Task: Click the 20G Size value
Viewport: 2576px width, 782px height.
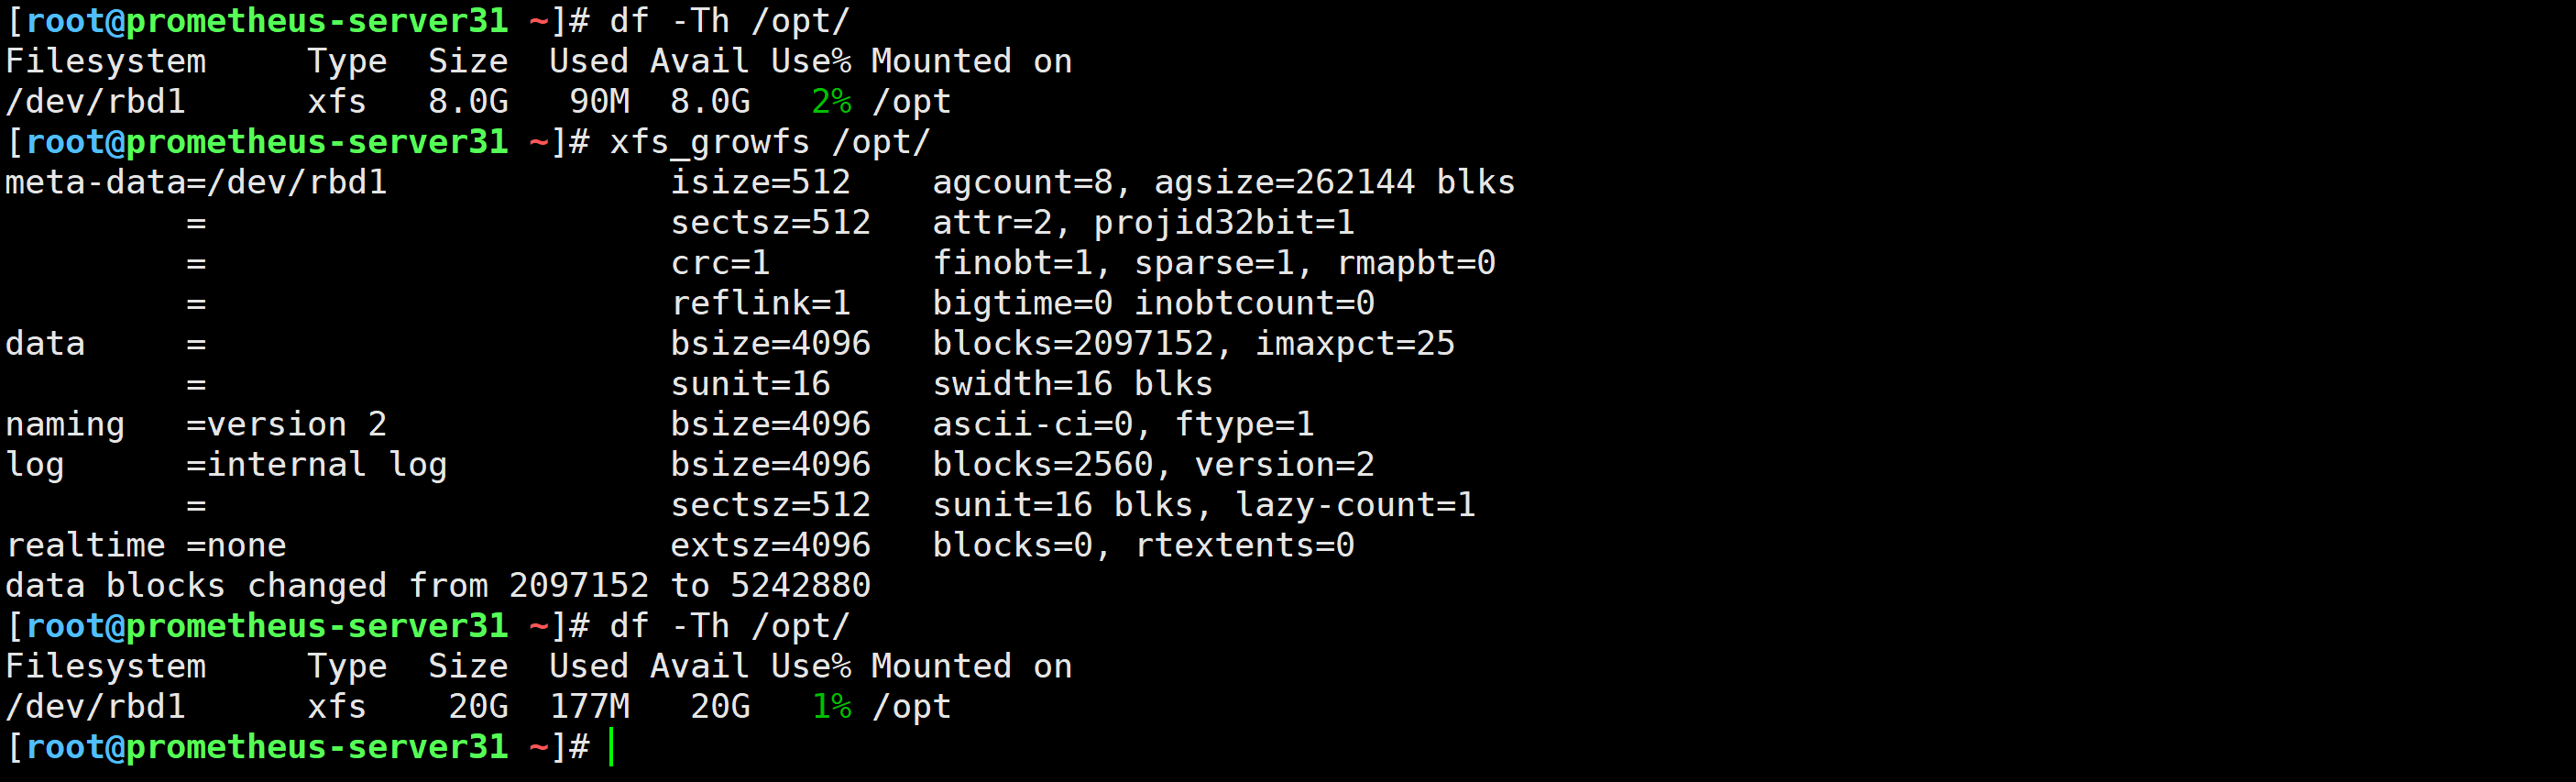Action: [477, 707]
